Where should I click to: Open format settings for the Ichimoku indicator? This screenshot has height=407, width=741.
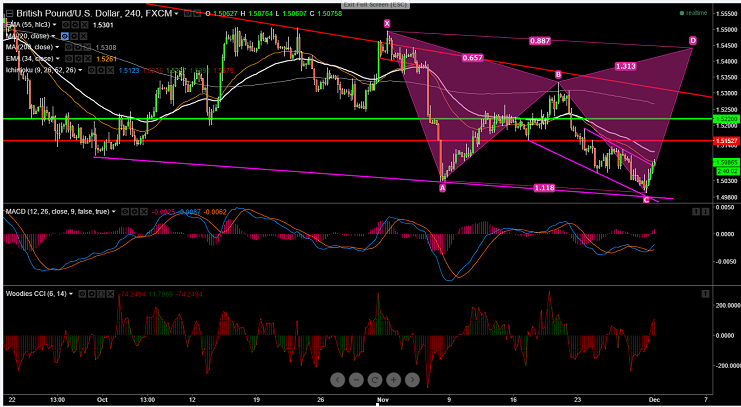tap(101, 70)
